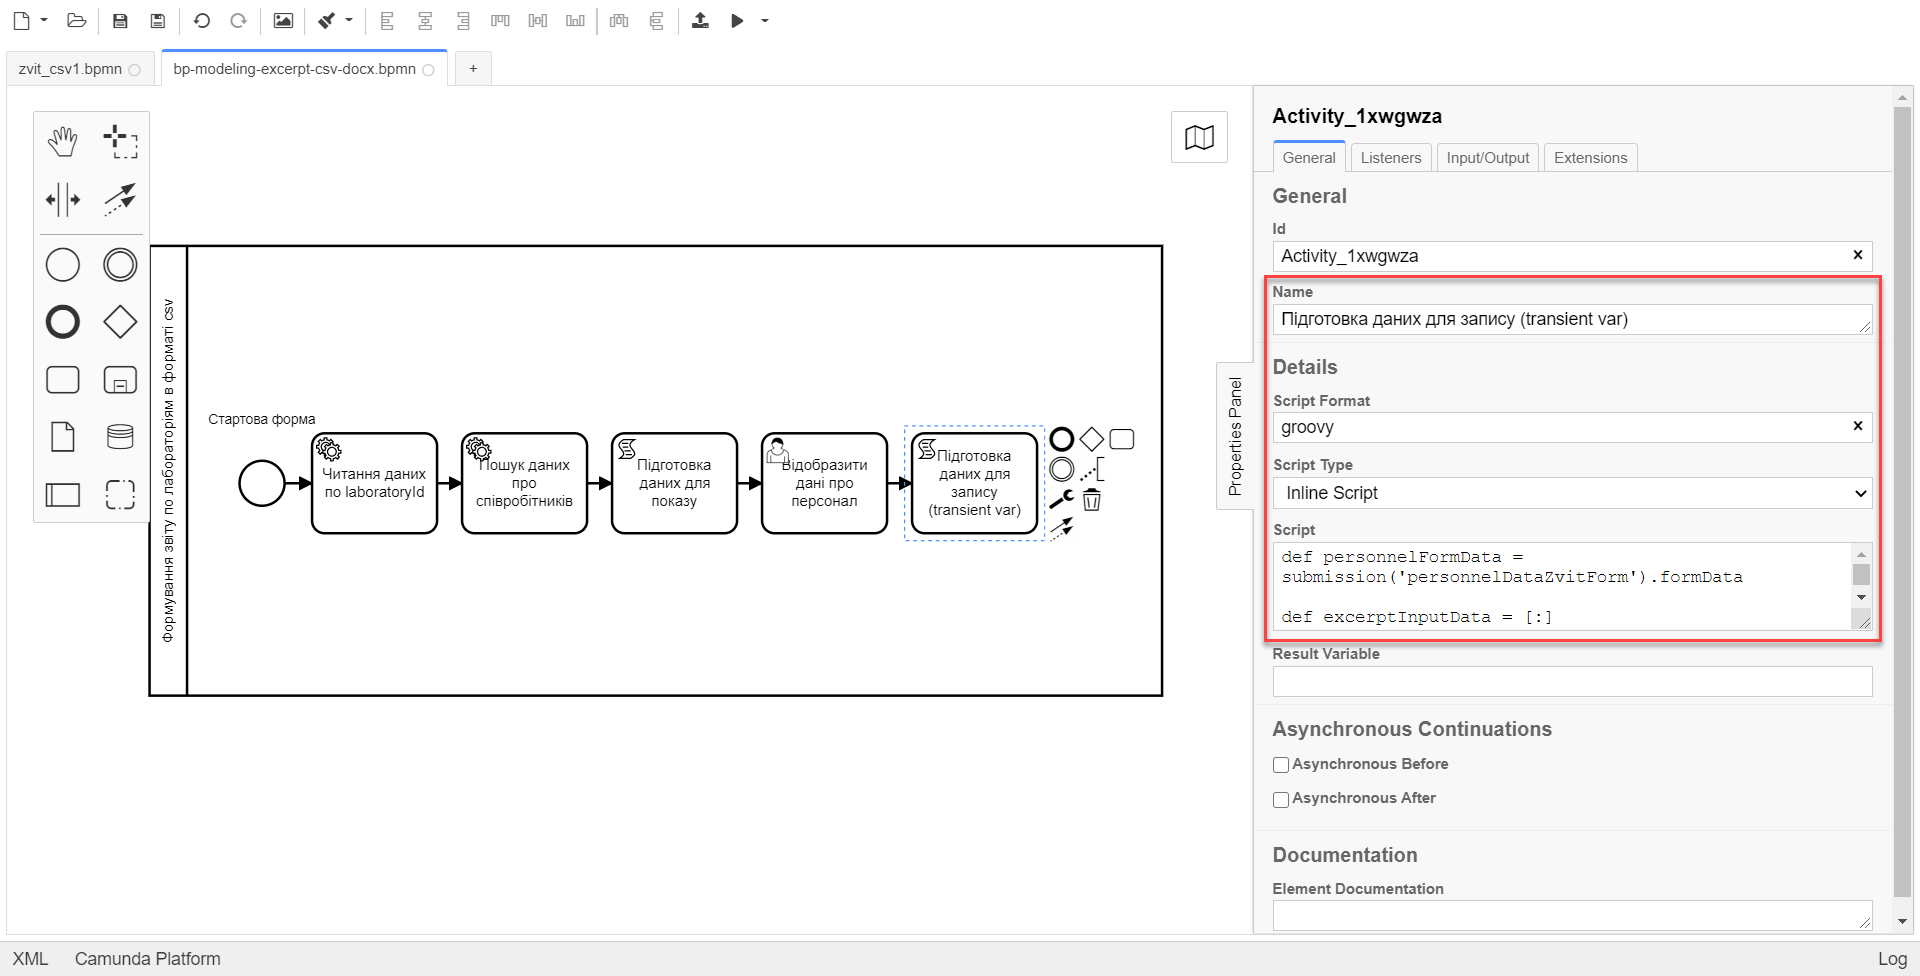The height and width of the screenshot is (976, 1920).
Task: Clear the Script Format field
Action: pyautogui.click(x=1857, y=426)
